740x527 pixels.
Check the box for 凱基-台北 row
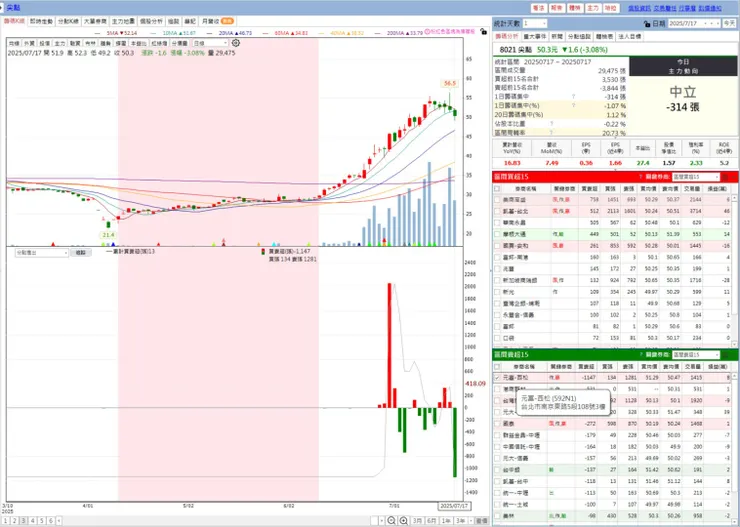pyautogui.click(x=497, y=211)
